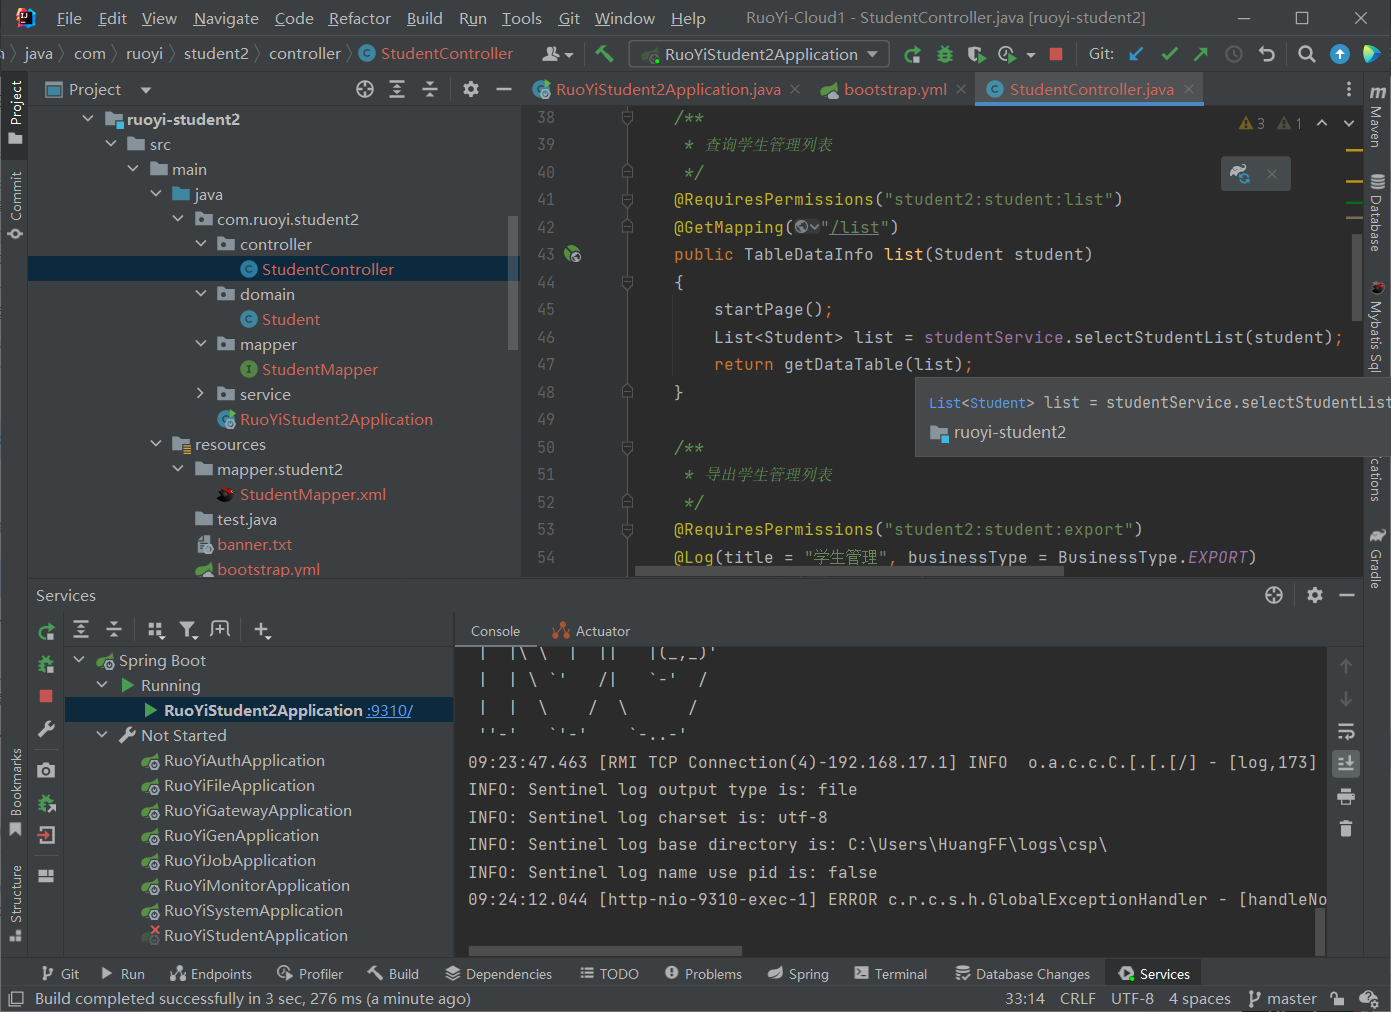Open the Endpoints tool window
1391x1012 pixels.
pos(210,974)
